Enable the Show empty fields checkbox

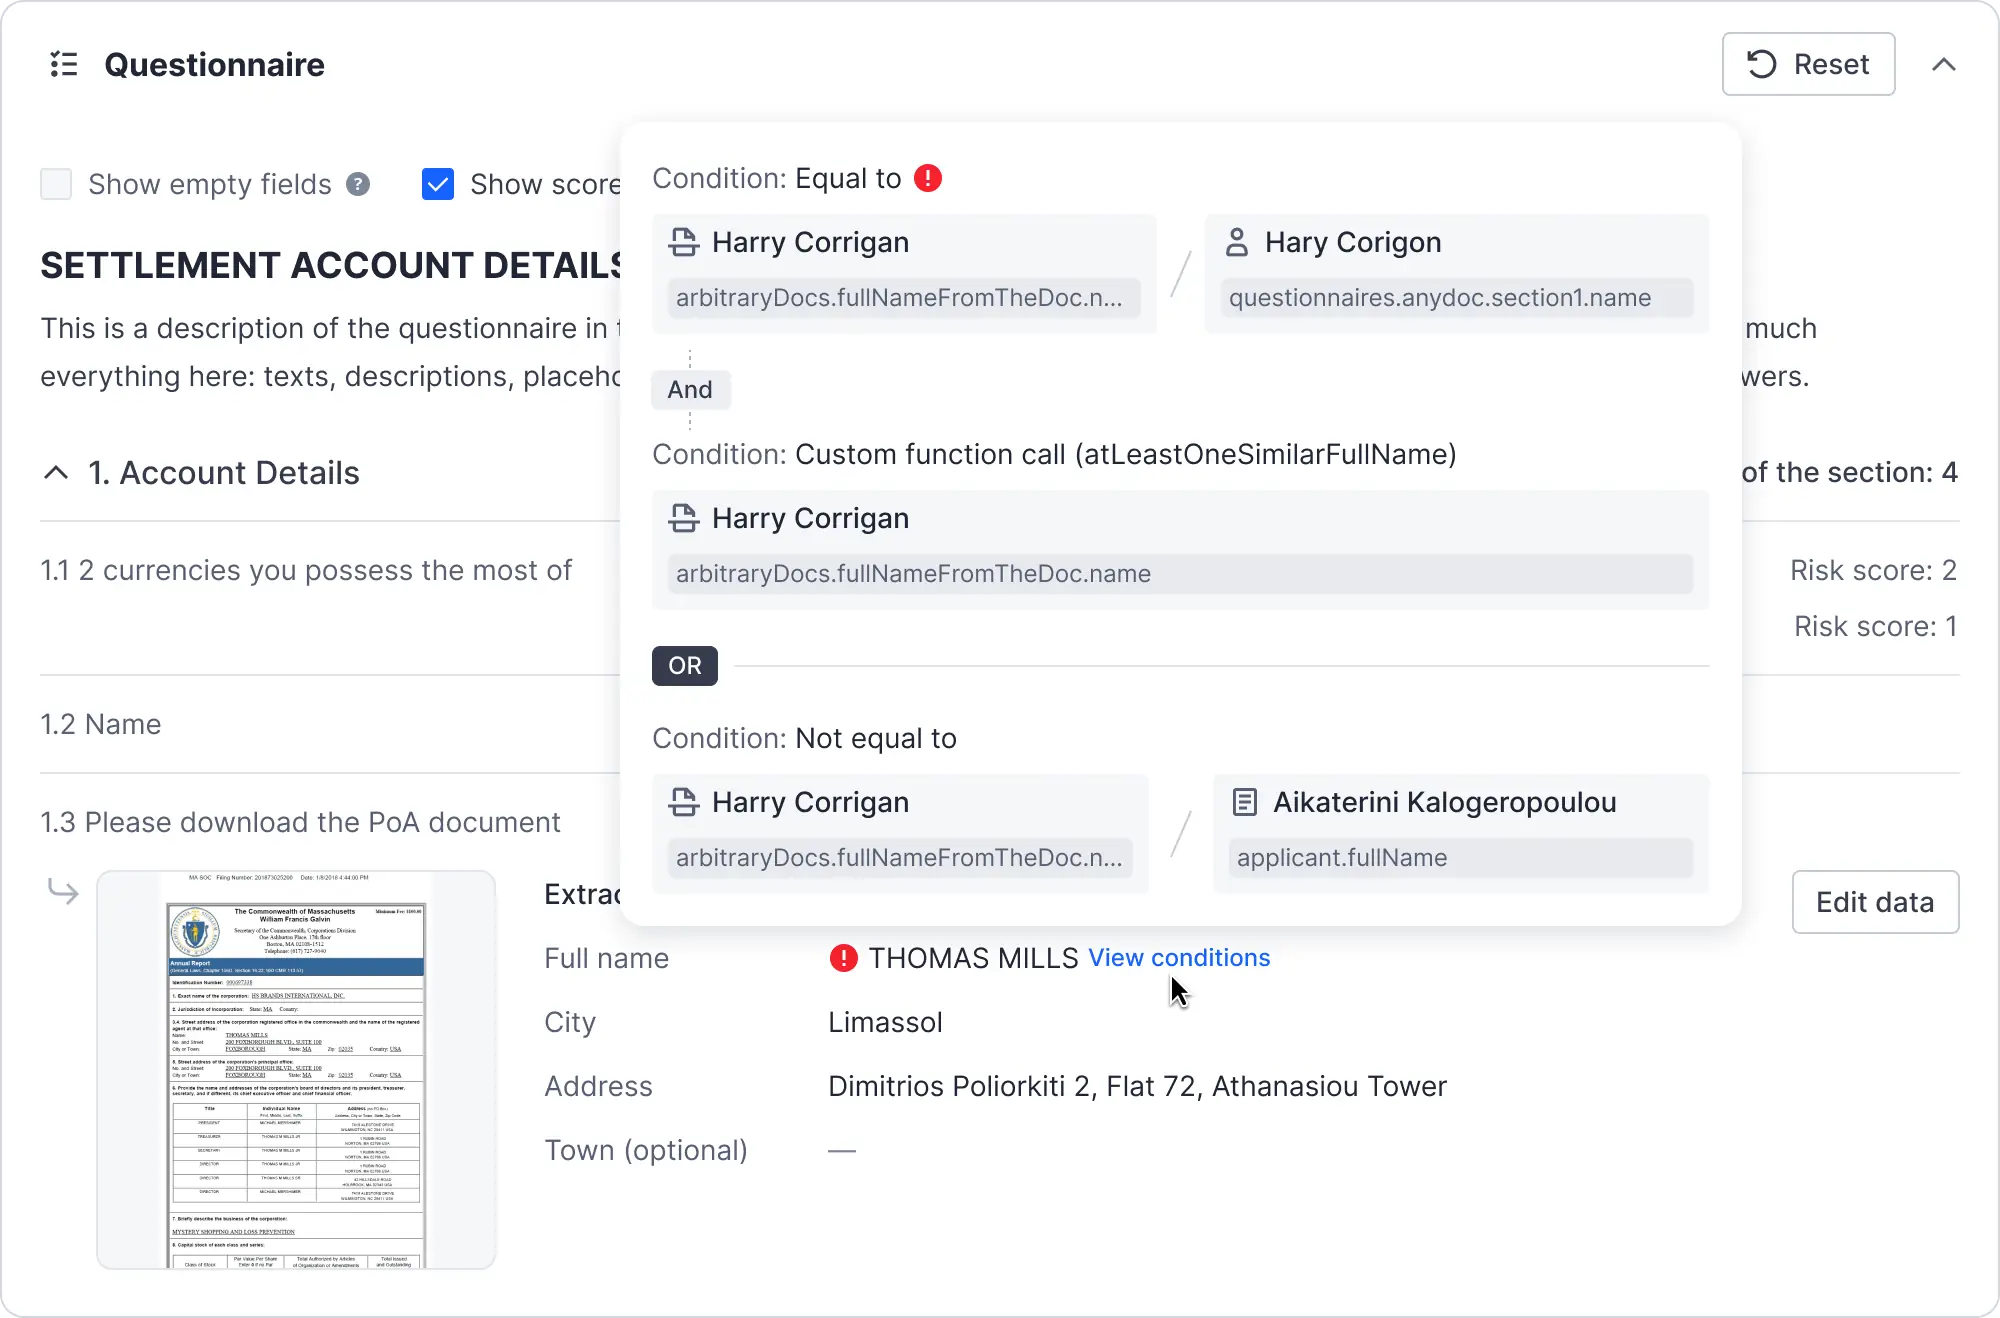pos(56,184)
